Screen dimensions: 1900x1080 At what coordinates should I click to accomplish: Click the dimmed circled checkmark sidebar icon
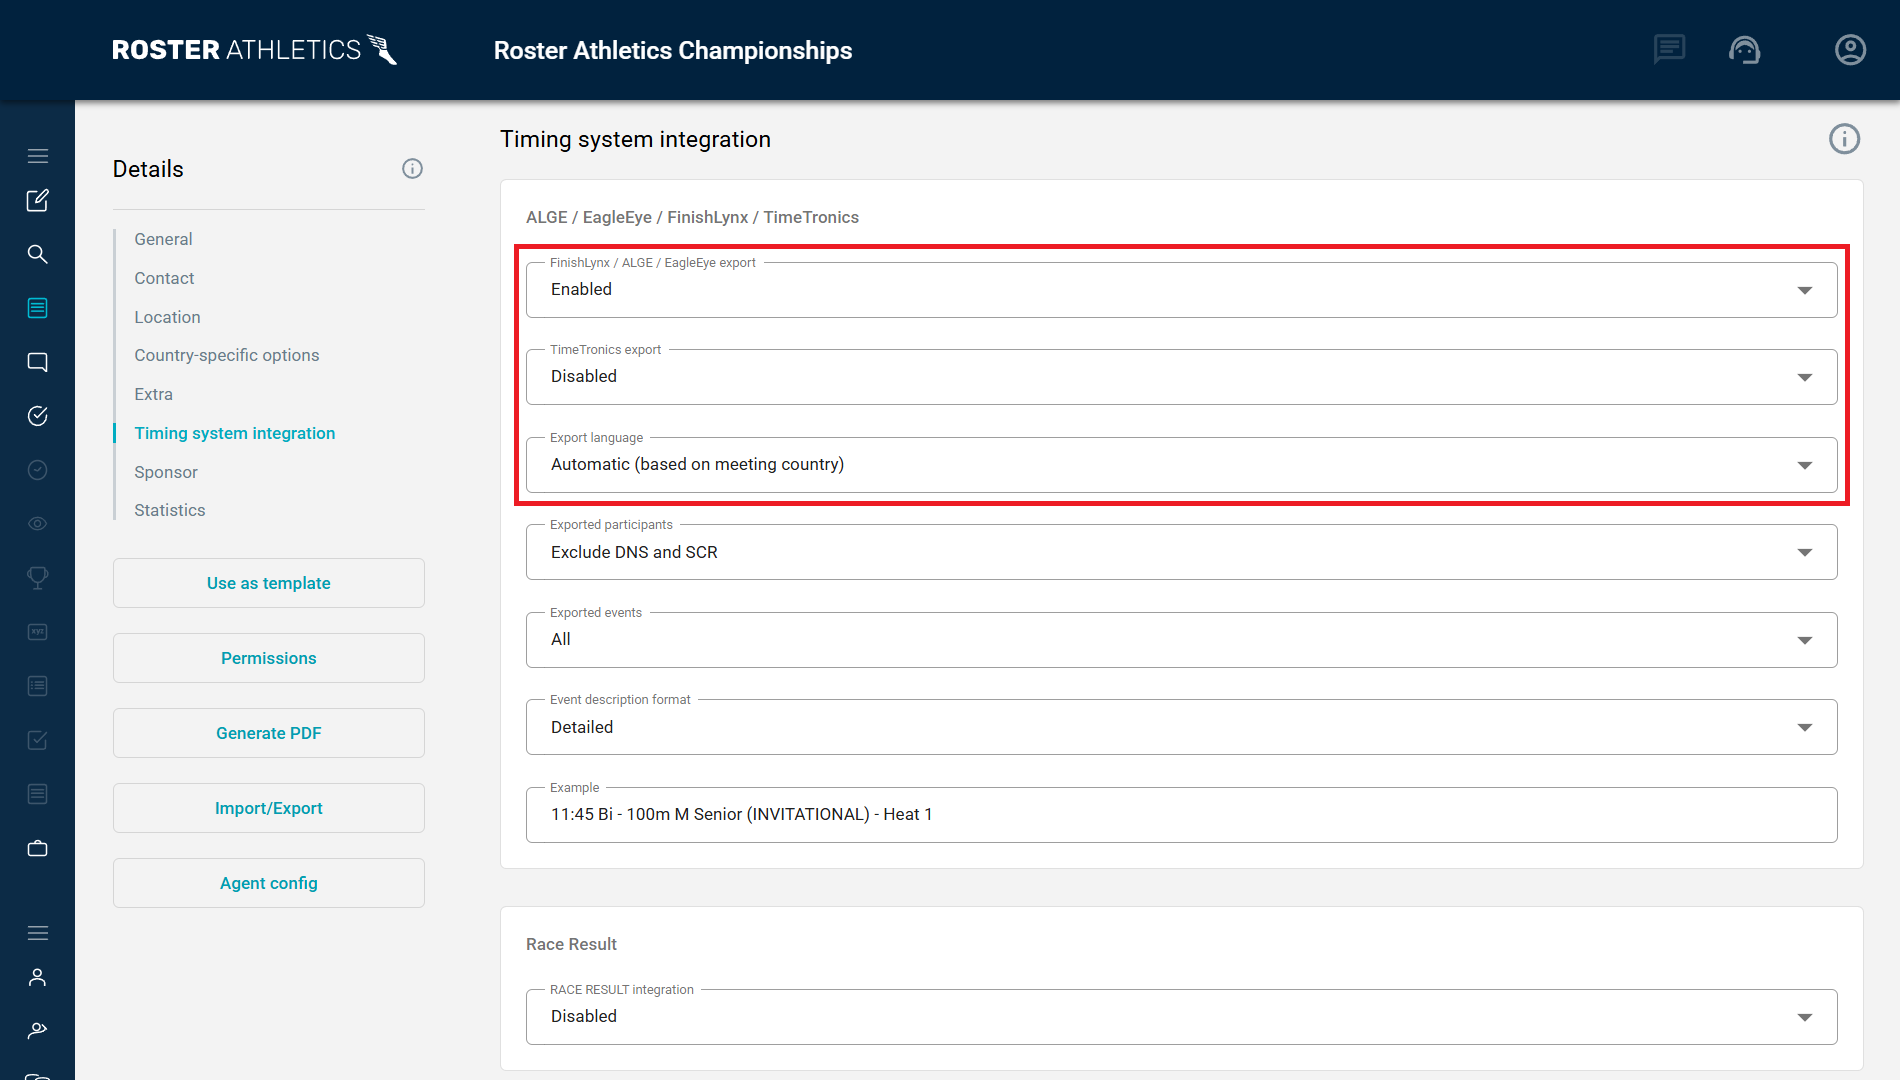(37, 470)
